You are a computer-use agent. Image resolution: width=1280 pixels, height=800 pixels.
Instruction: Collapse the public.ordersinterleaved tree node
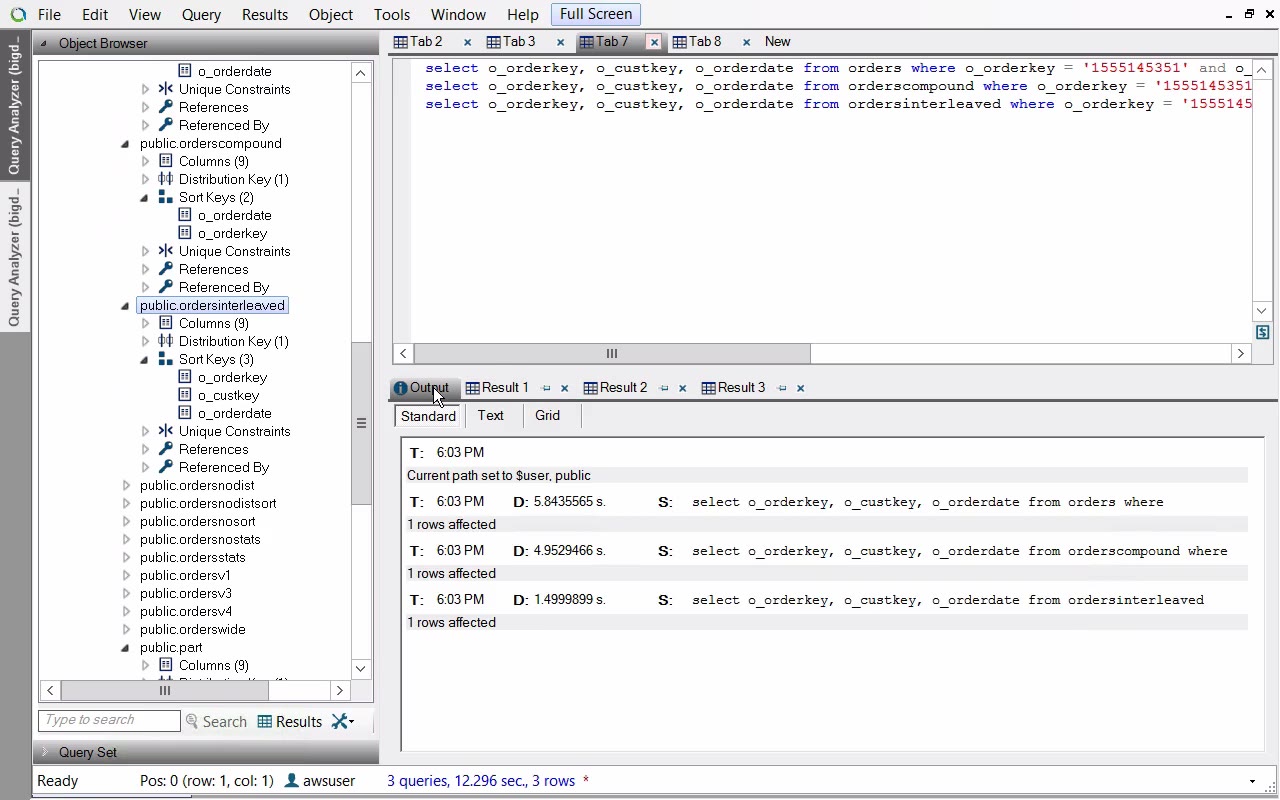(125, 306)
